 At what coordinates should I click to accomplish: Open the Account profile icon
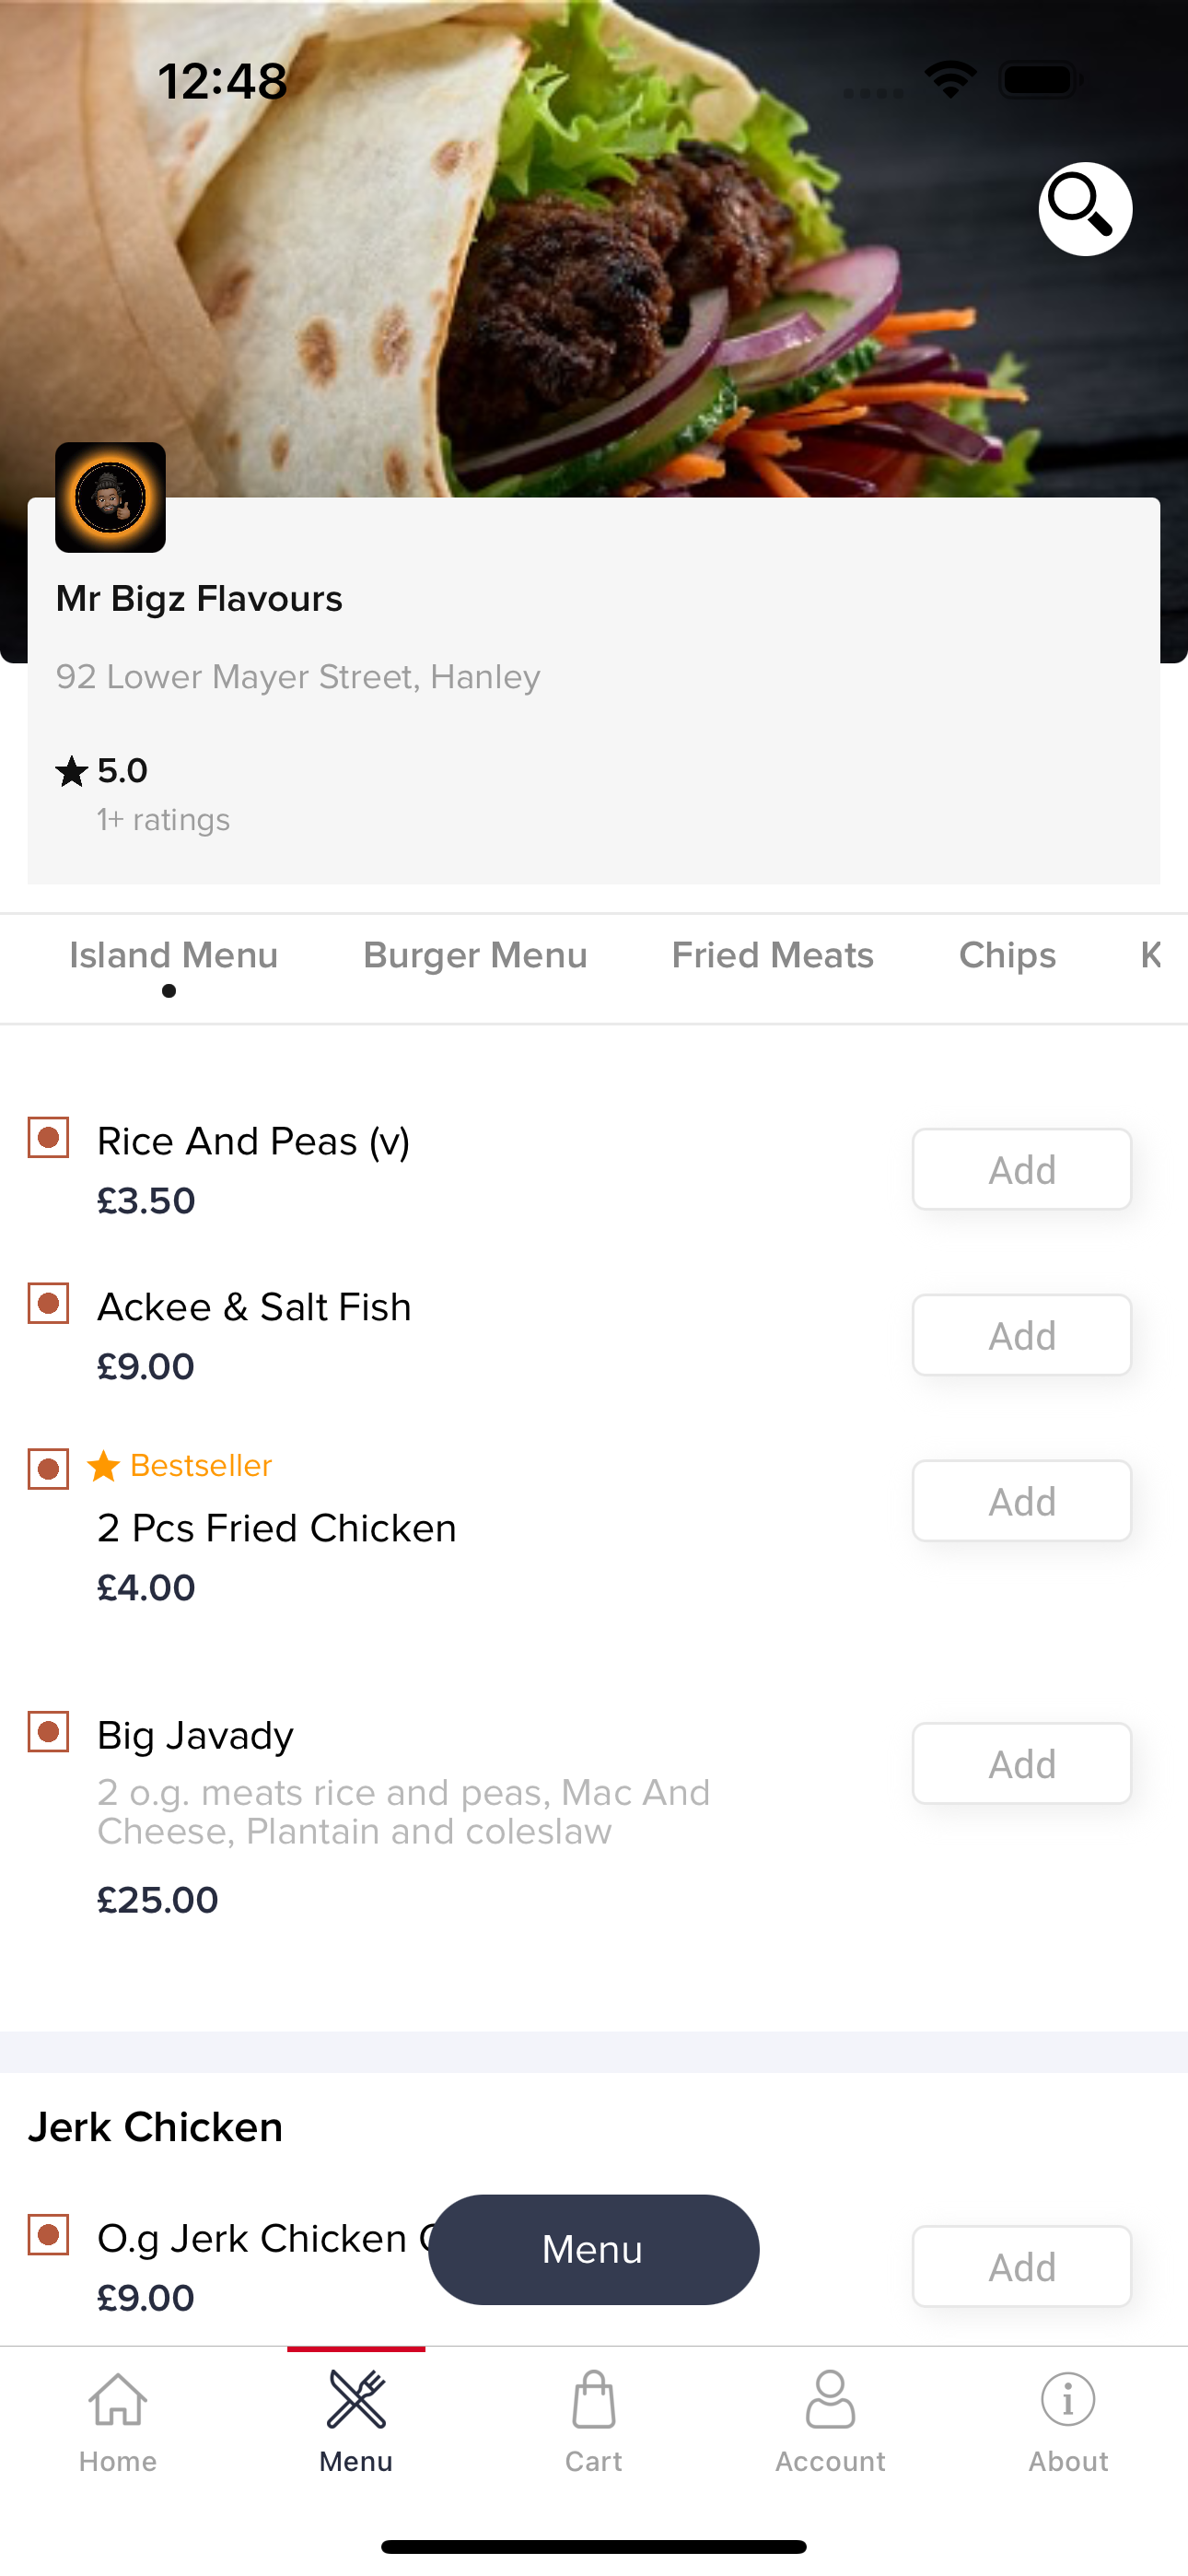coord(831,2399)
